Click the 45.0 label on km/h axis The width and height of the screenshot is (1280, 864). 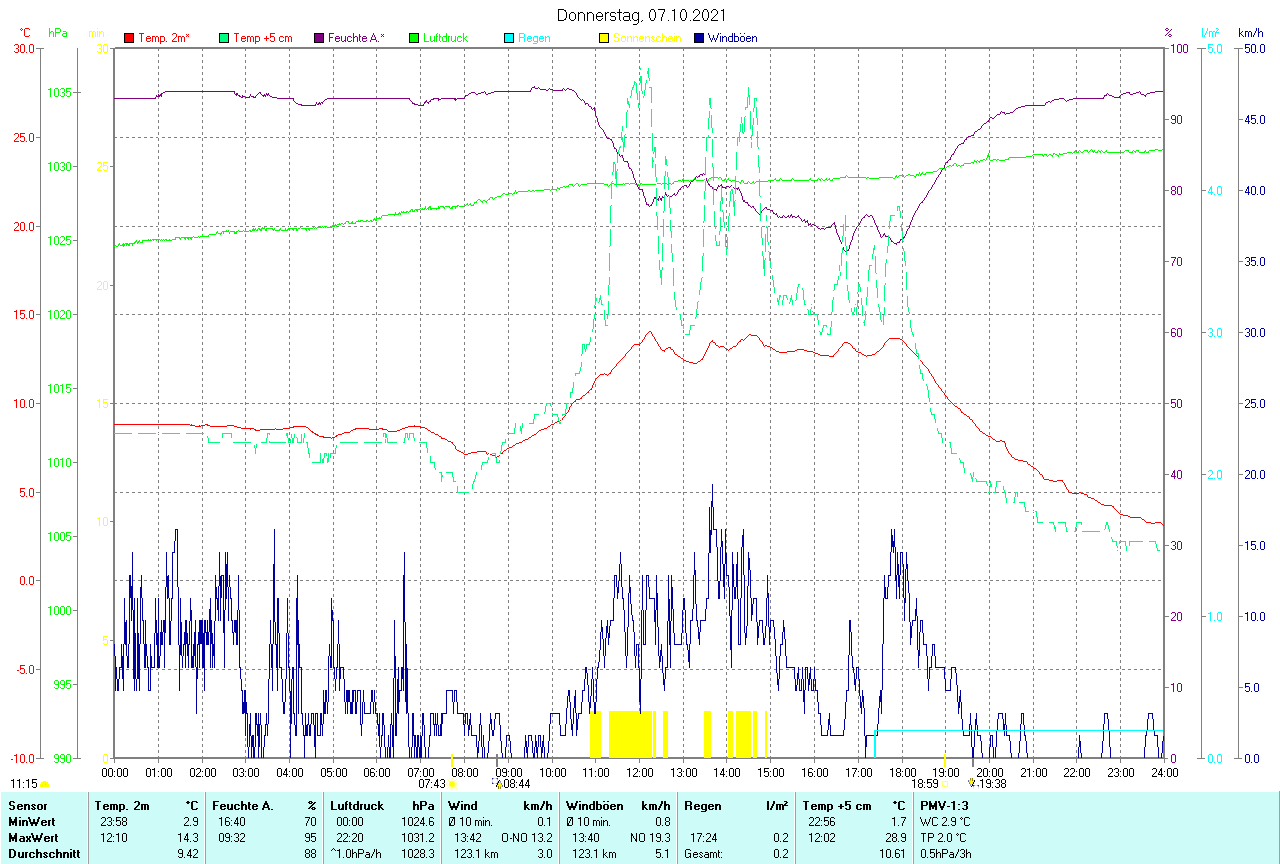click(1253, 120)
